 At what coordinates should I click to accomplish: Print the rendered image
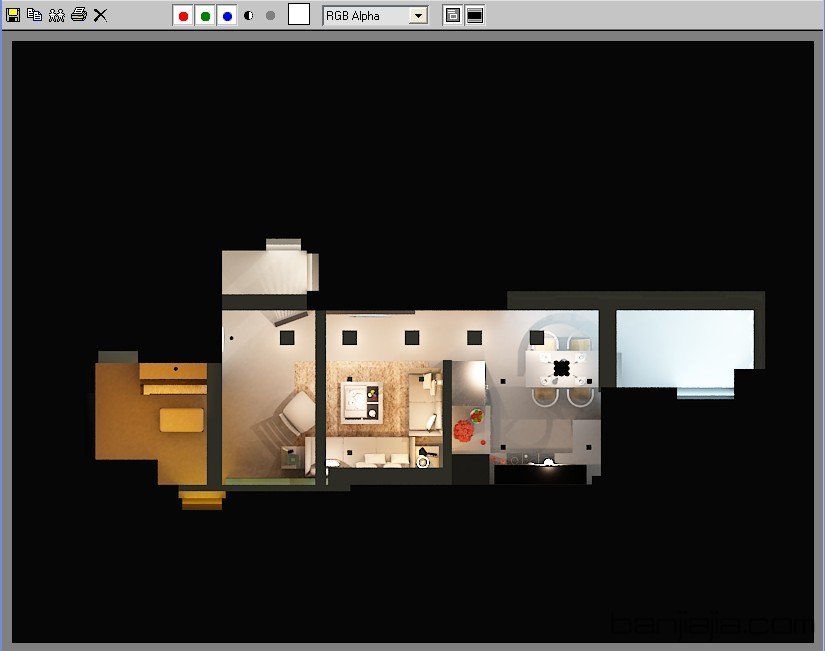79,15
